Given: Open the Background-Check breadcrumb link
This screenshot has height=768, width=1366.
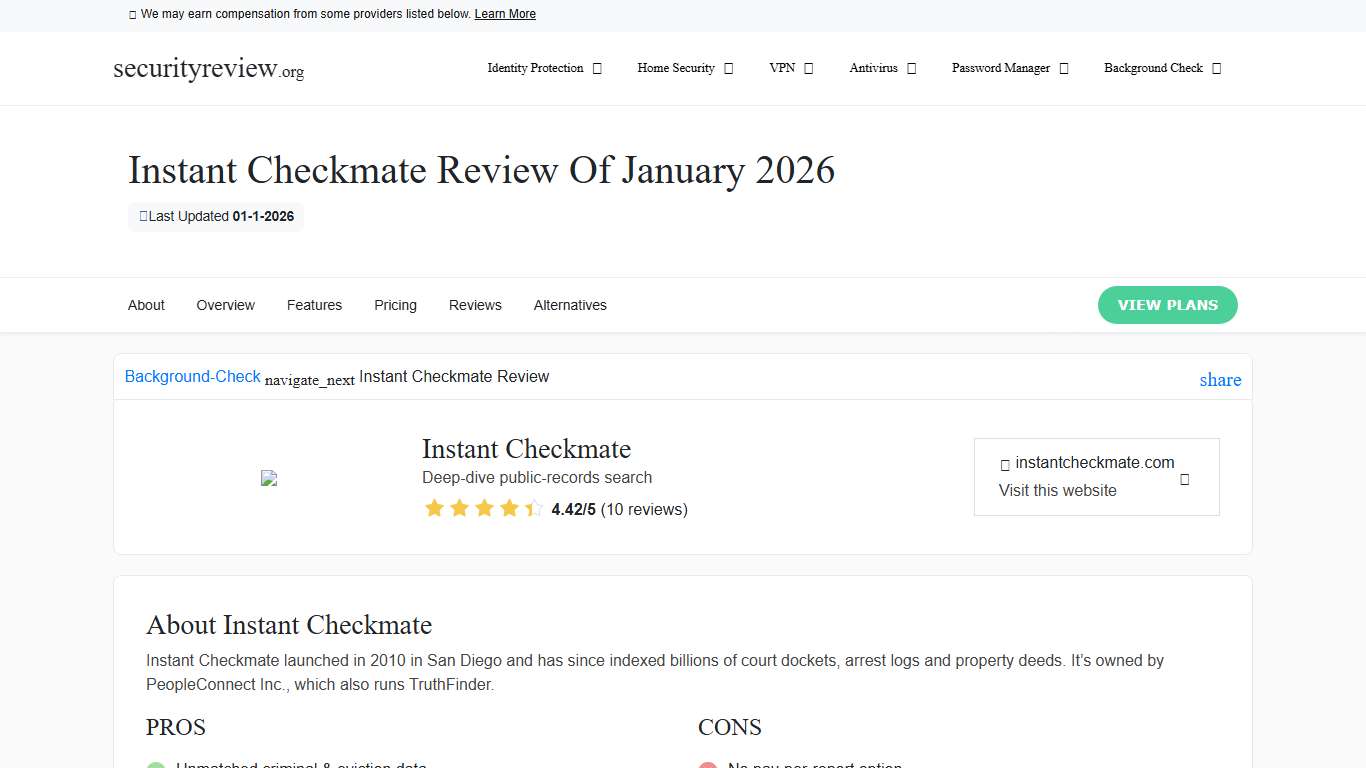Looking at the screenshot, I should click(192, 376).
